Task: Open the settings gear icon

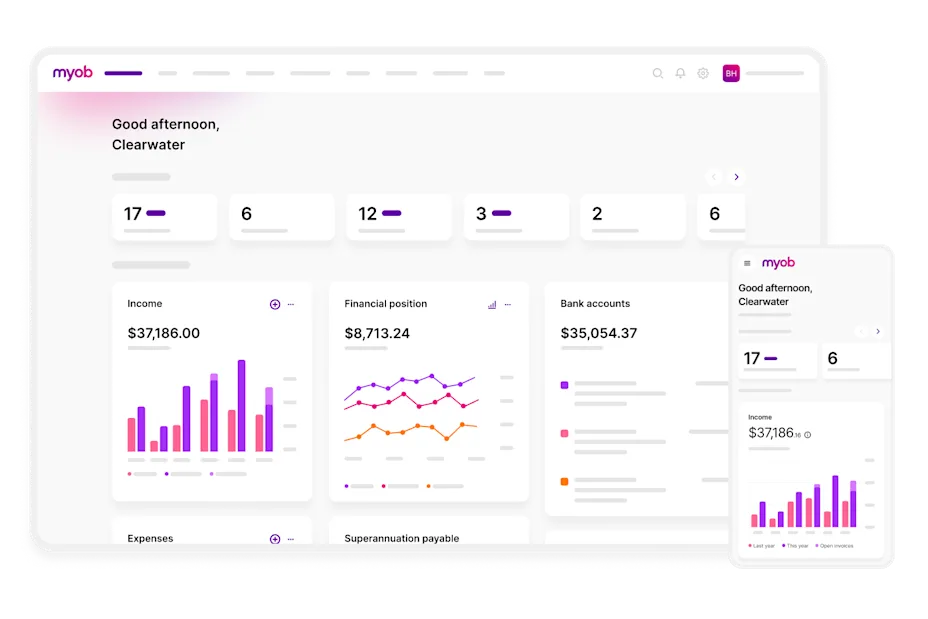Action: tap(702, 73)
